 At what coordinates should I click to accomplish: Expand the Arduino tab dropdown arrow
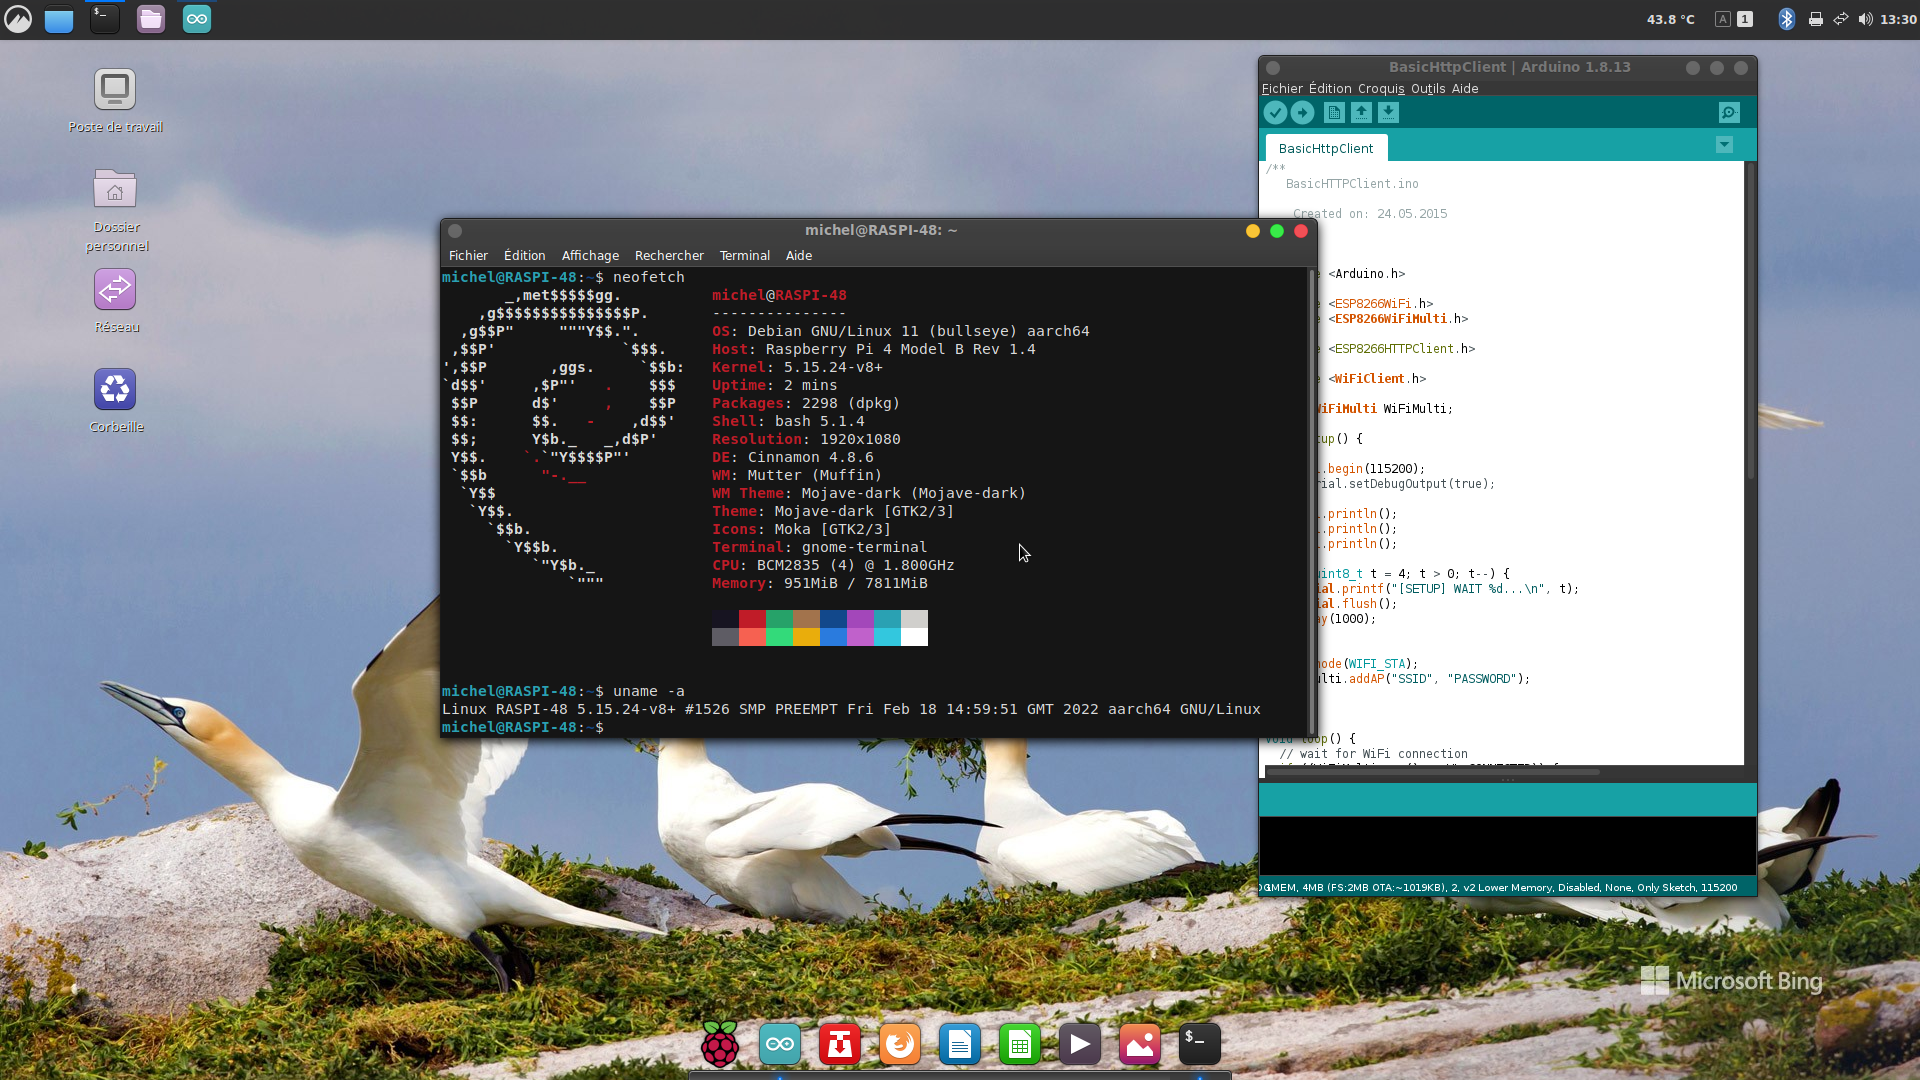click(x=1724, y=145)
